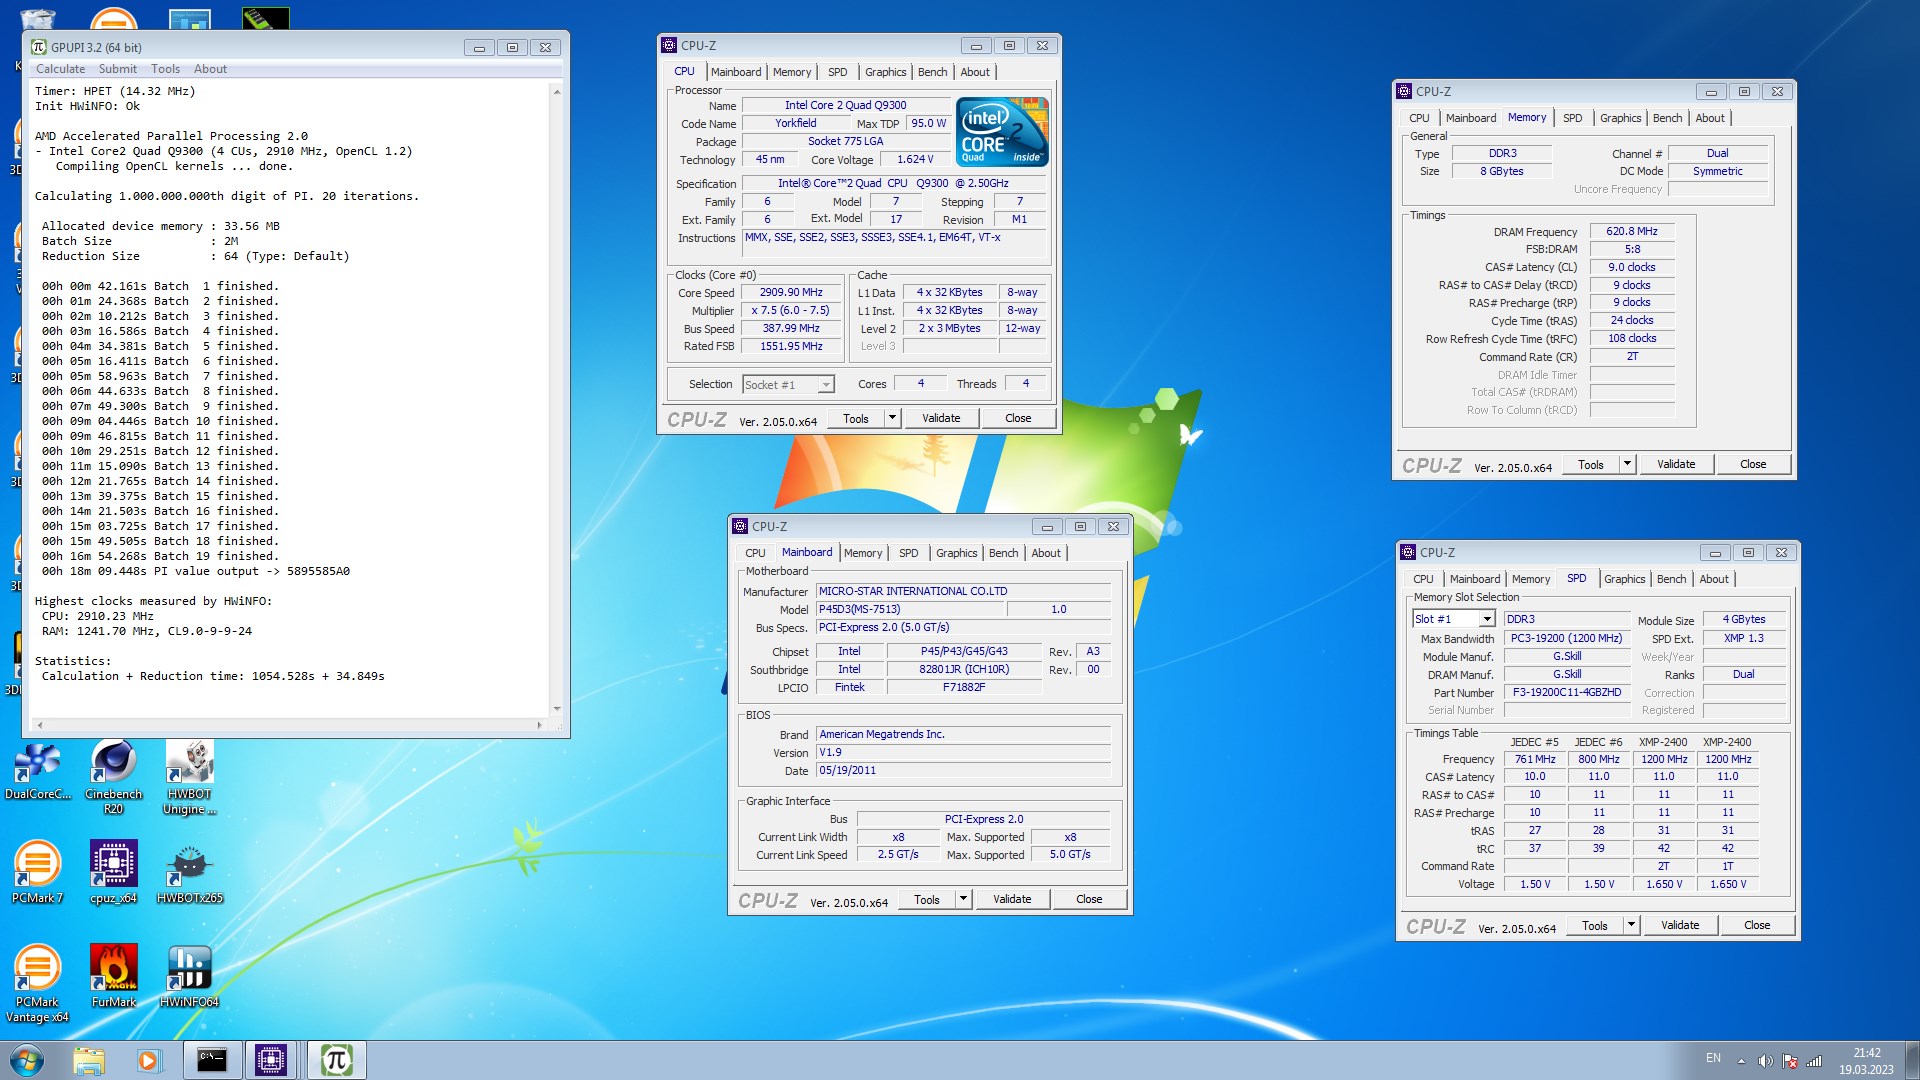Click the CAS# Latency 9.0 clocks value
Screen dimensions: 1920x1080
[x=1631, y=267]
